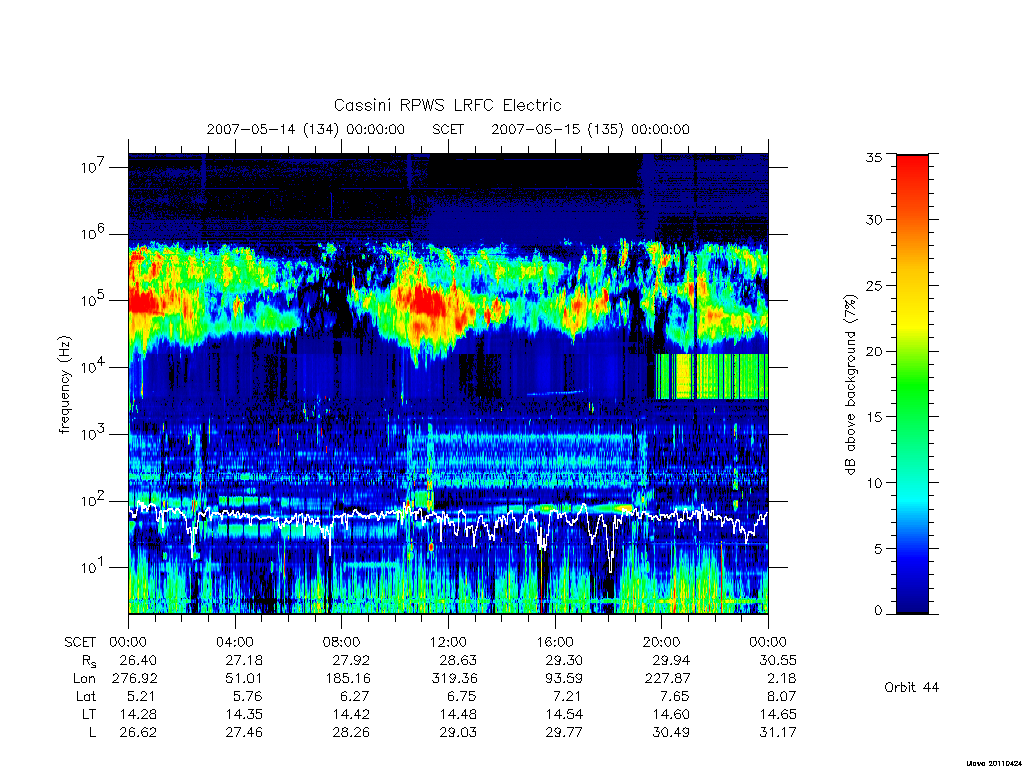Click the dB color bar gradient
1024x768 pixels.
click(912, 384)
